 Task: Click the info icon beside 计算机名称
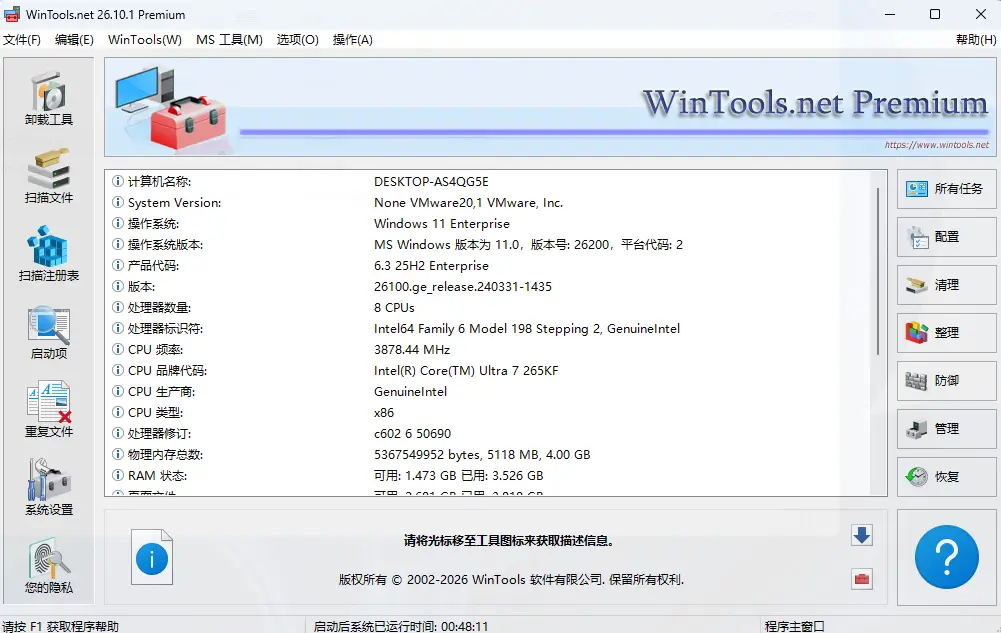tap(117, 181)
